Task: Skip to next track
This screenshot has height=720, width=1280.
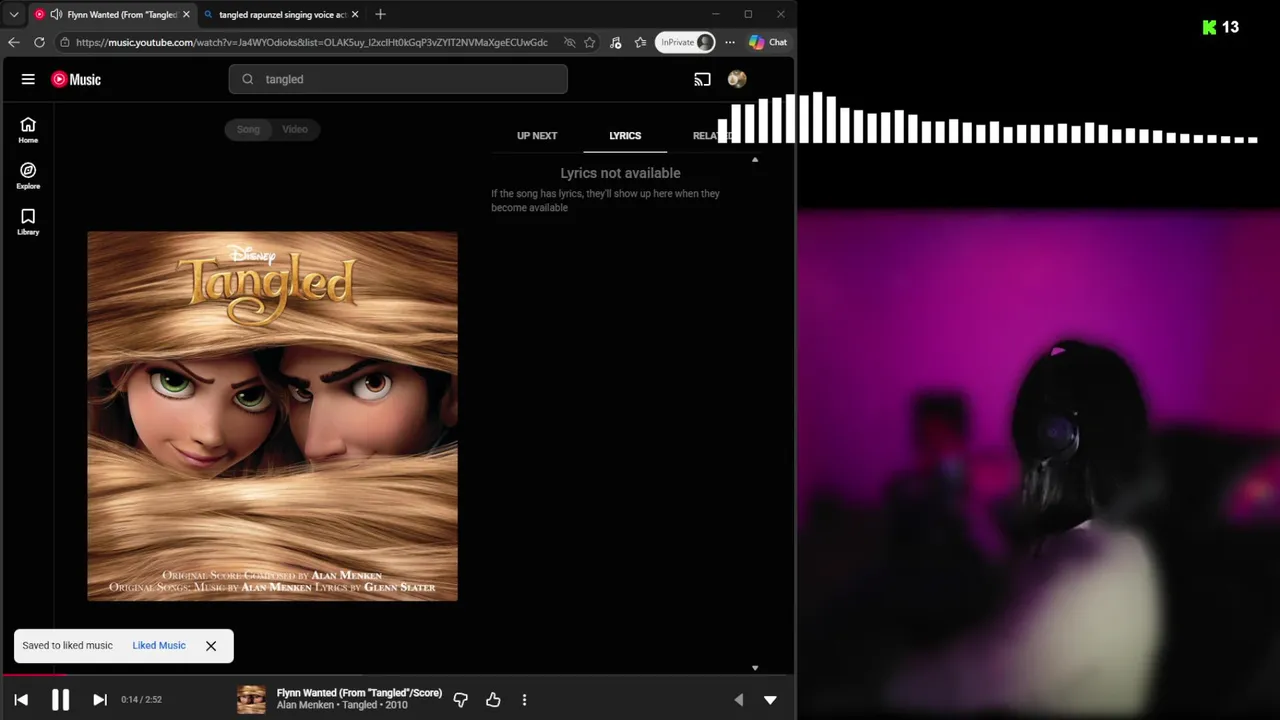Action: 99,700
